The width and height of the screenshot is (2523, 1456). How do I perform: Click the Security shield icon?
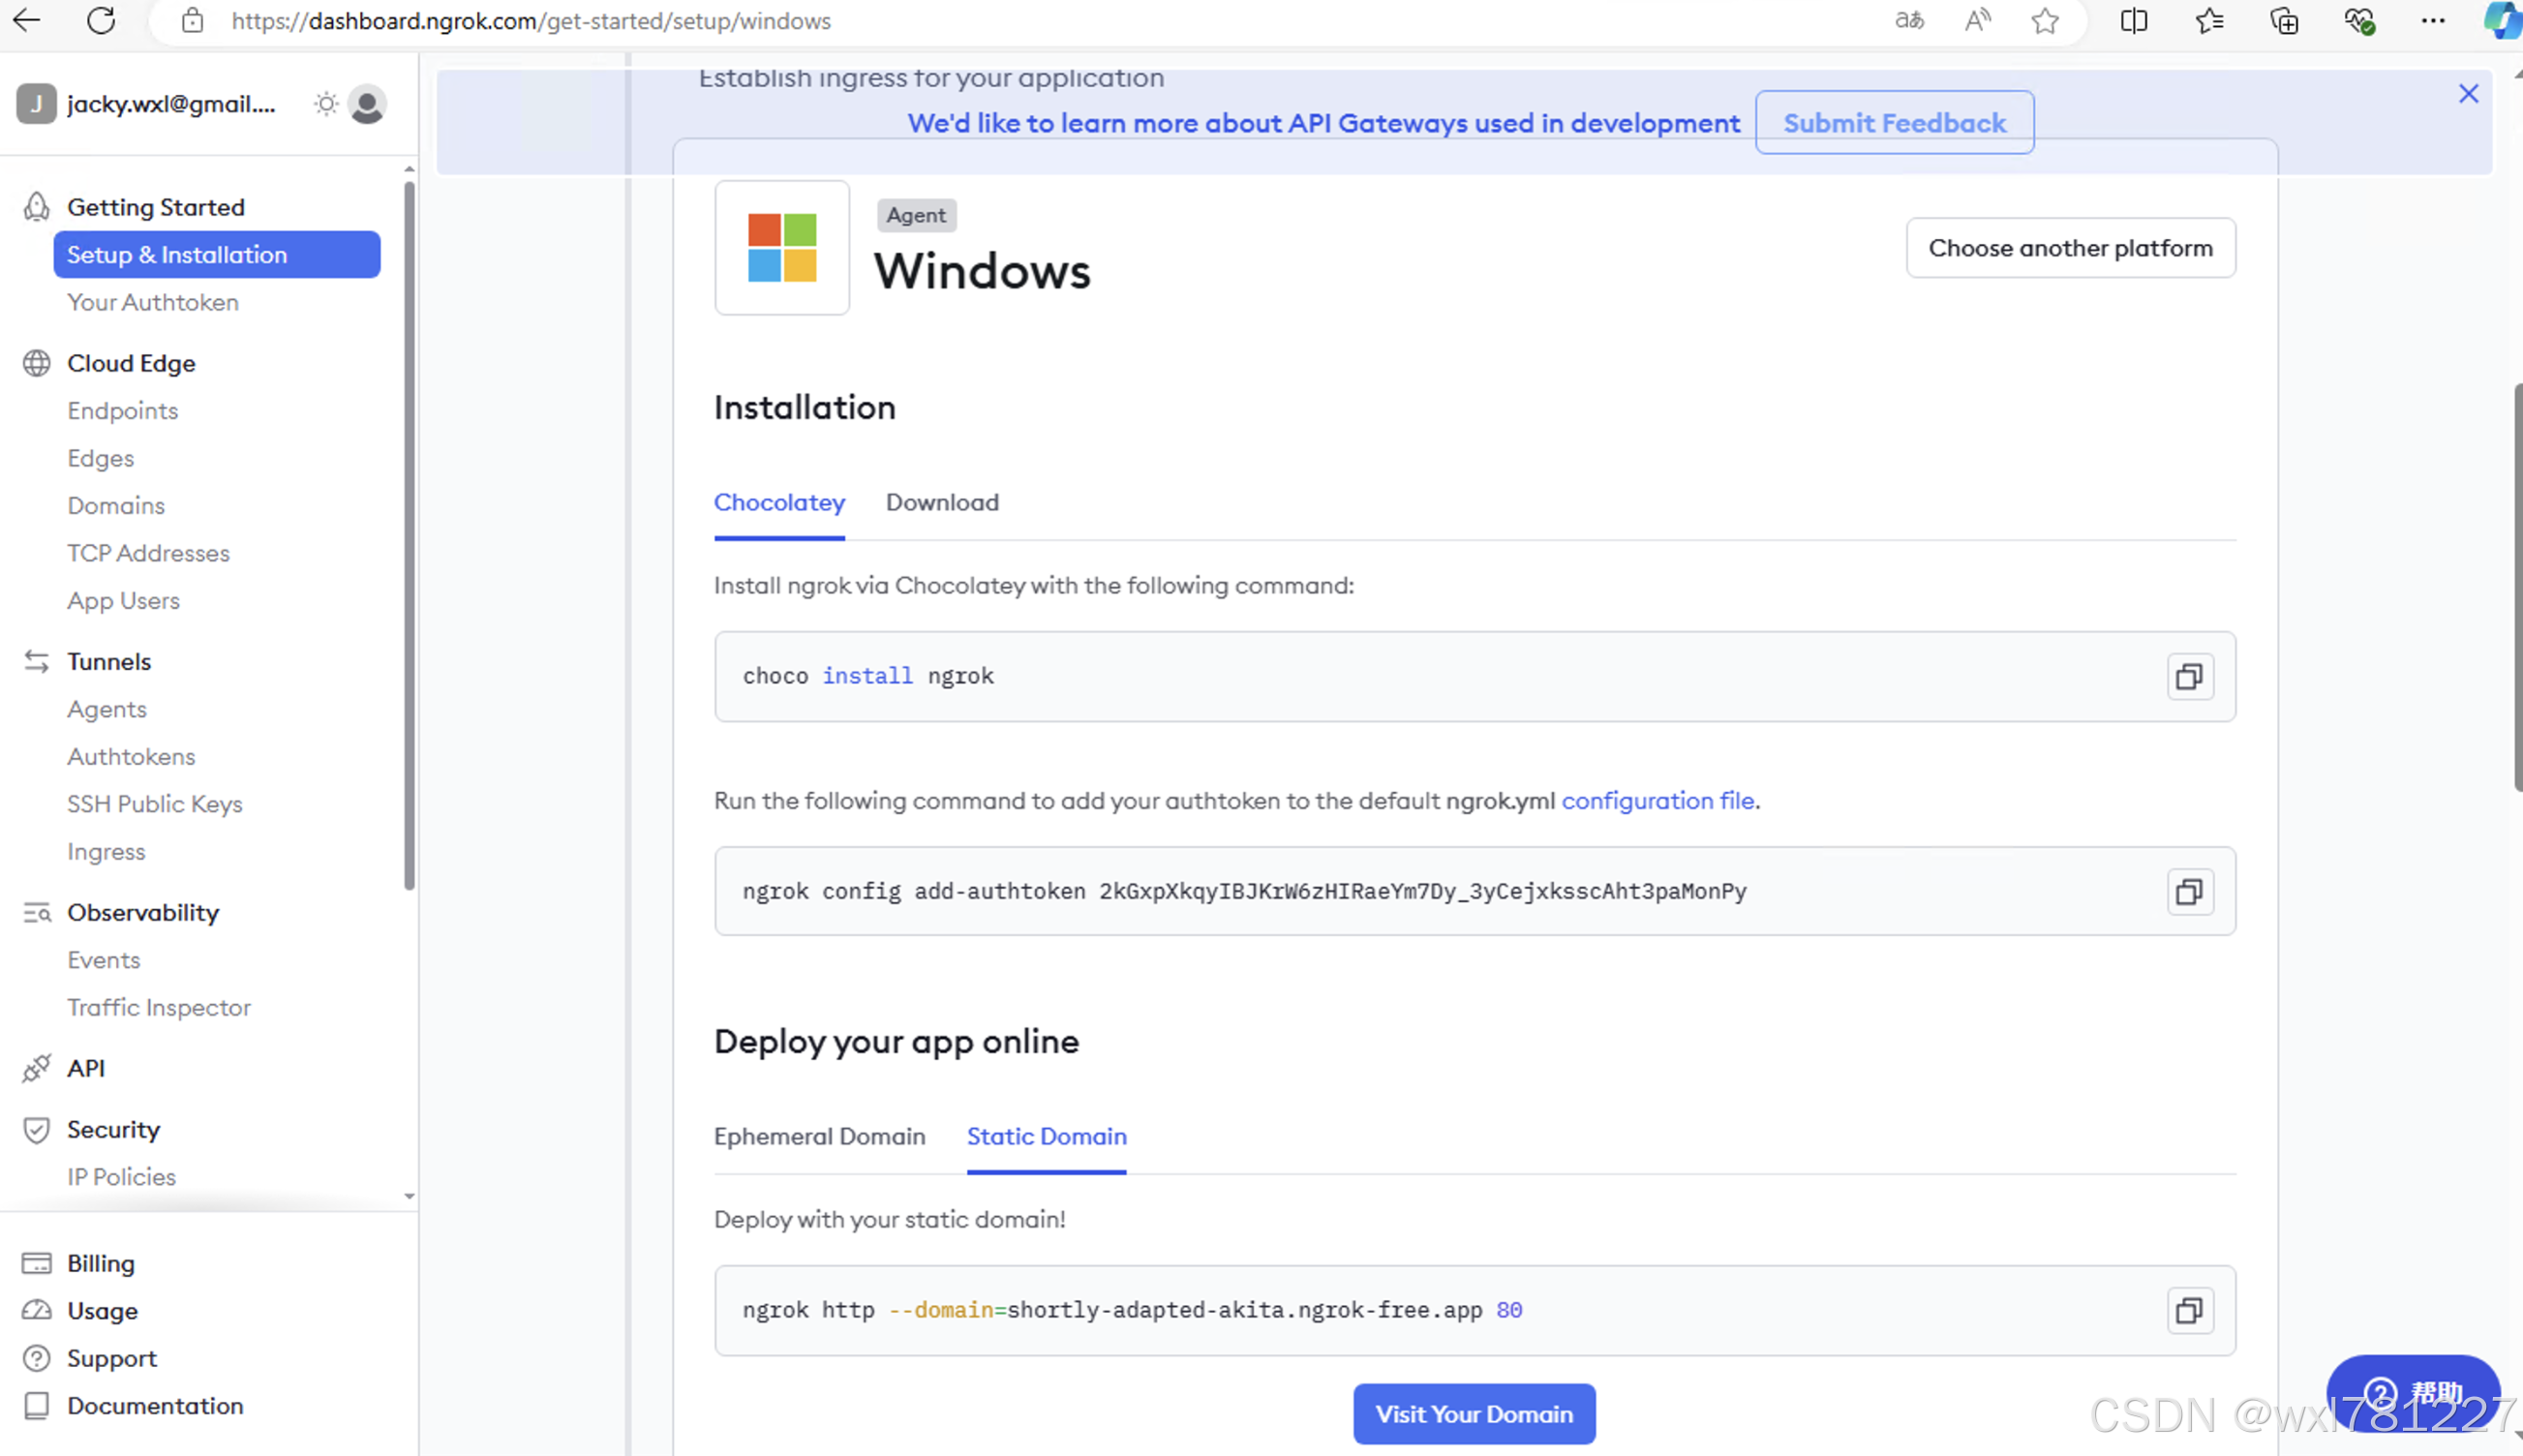(36, 1129)
